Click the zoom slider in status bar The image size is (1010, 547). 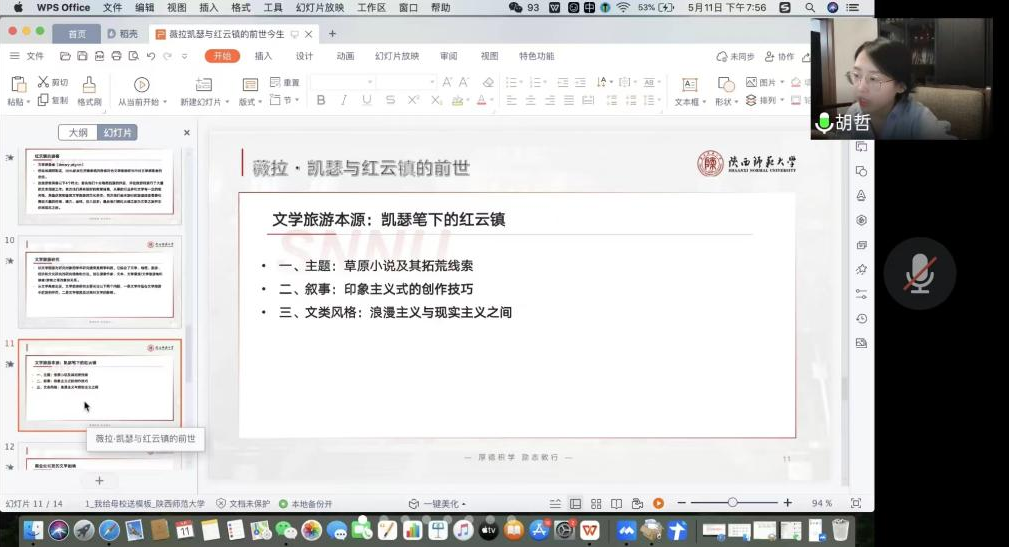(x=732, y=503)
